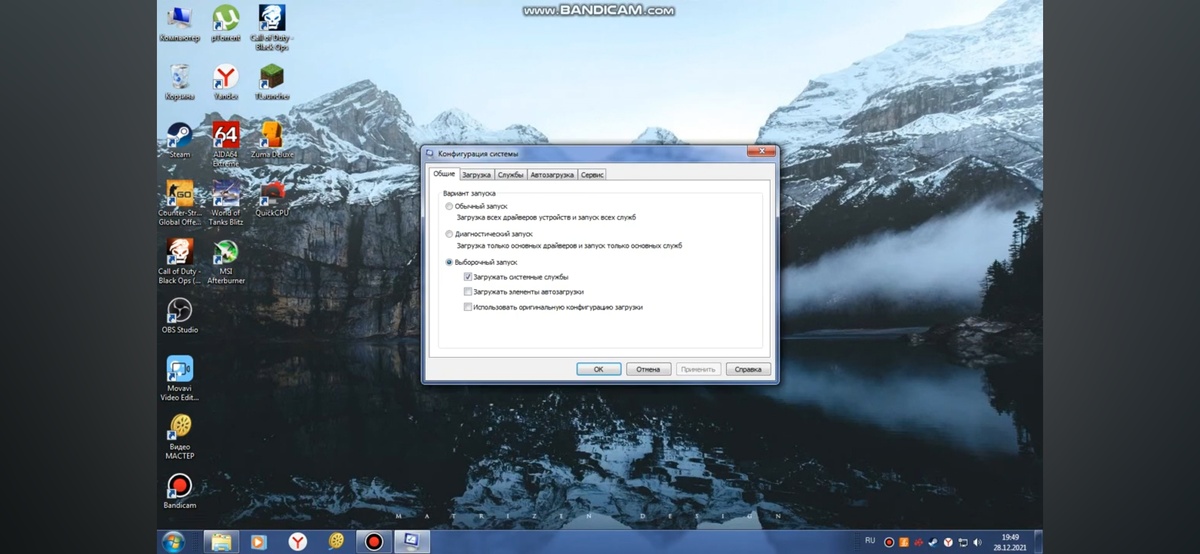Switch to the Службы tab
The height and width of the screenshot is (554, 1200).
[510, 175]
